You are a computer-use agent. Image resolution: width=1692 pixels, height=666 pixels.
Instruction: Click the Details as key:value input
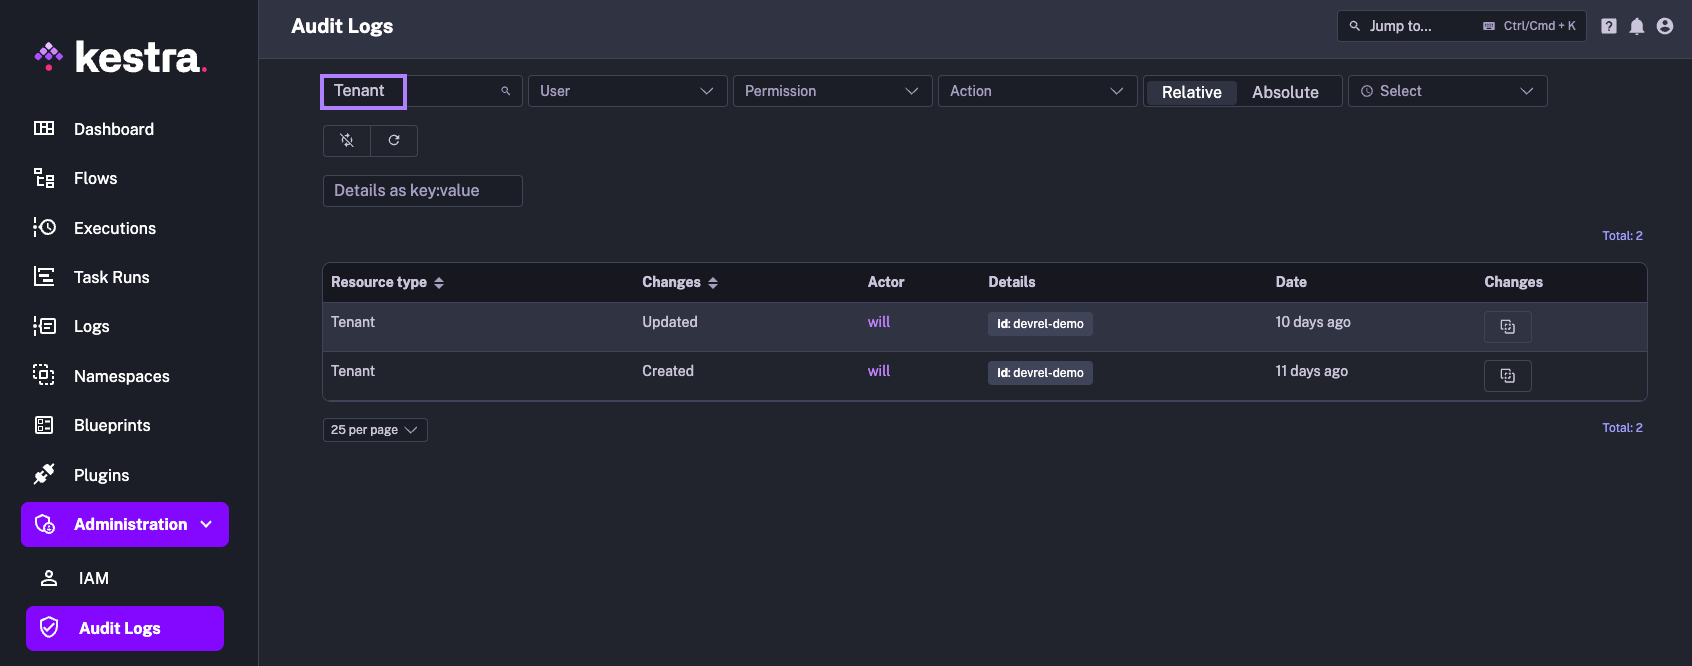(x=422, y=191)
